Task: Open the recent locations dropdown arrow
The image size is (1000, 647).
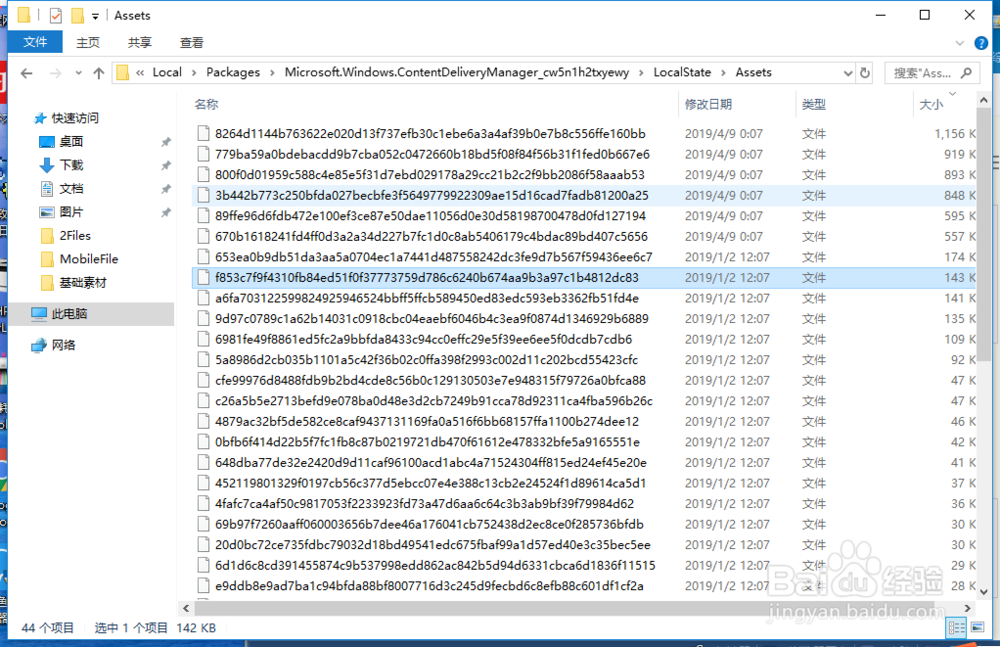Action: coord(78,73)
